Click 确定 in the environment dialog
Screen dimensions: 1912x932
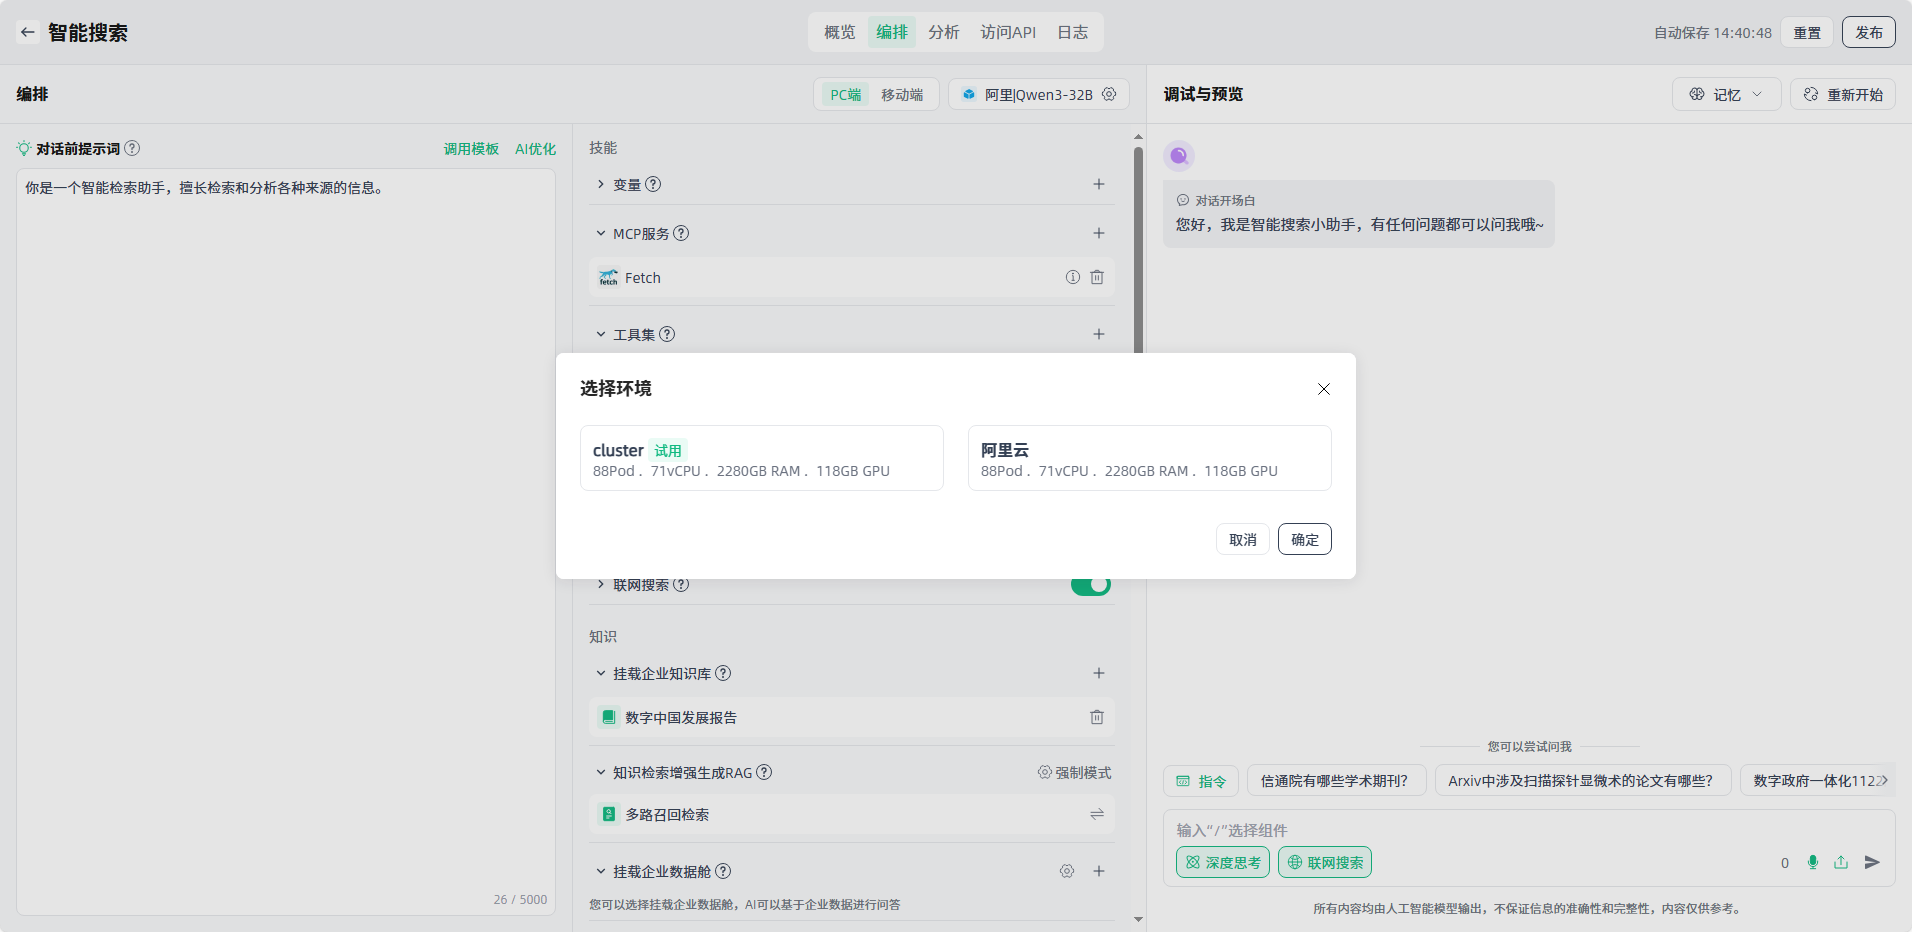pos(1304,539)
